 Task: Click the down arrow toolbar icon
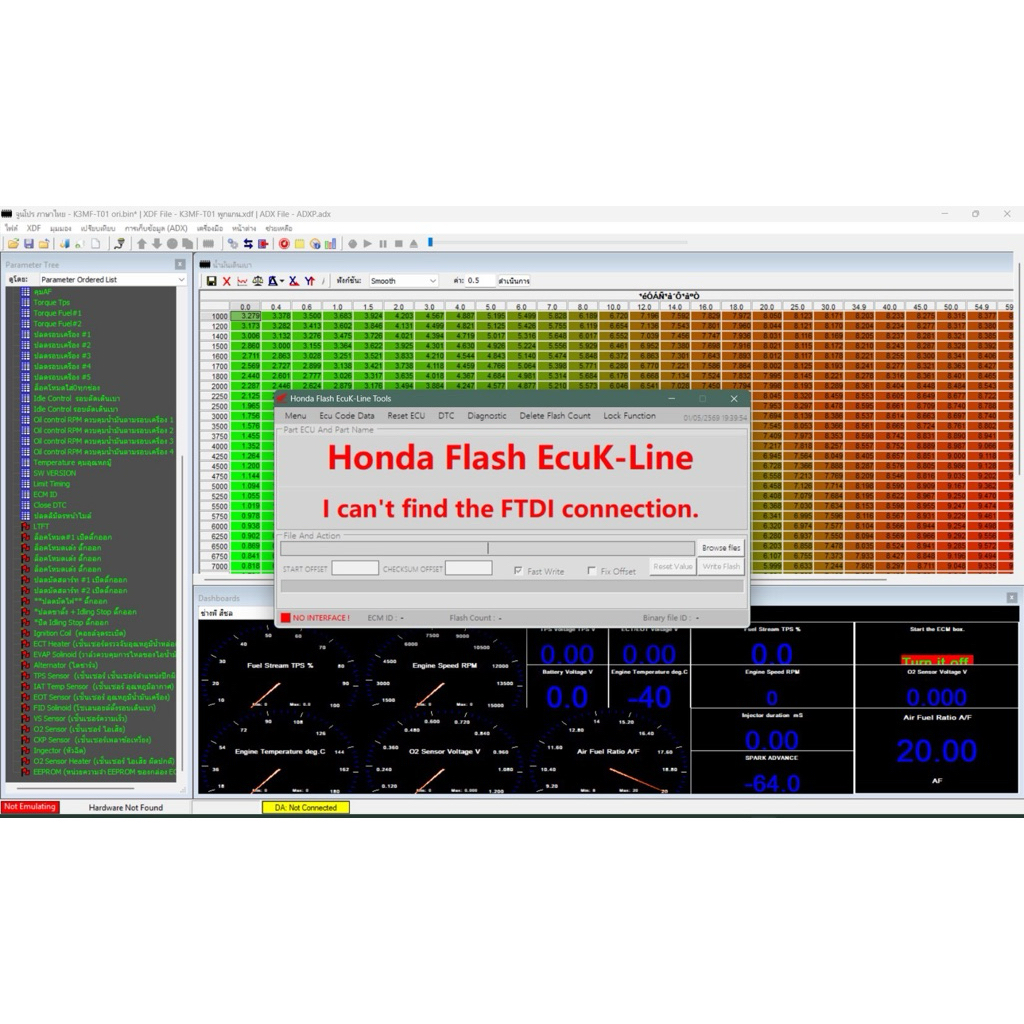(157, 244)
